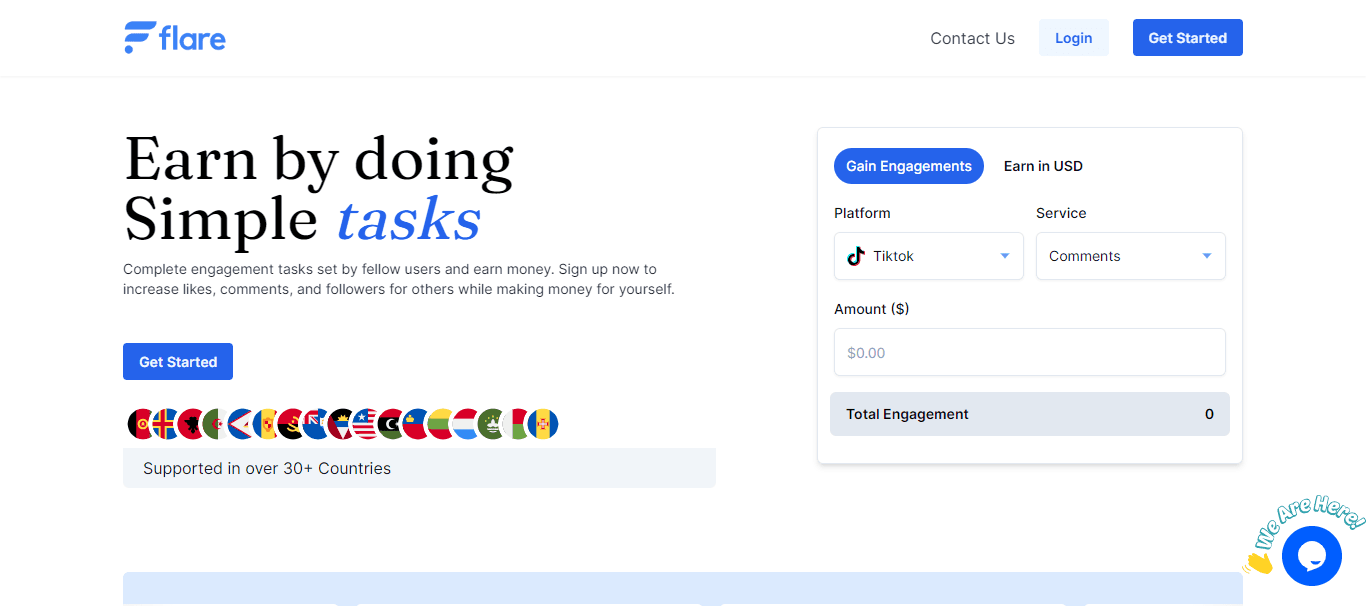Click the Angola flag icon

(x=291, y=424)
